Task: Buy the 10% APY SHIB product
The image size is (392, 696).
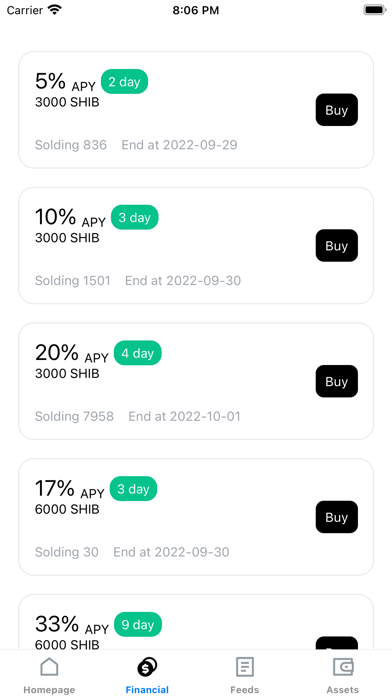Action: pos(337,245)
